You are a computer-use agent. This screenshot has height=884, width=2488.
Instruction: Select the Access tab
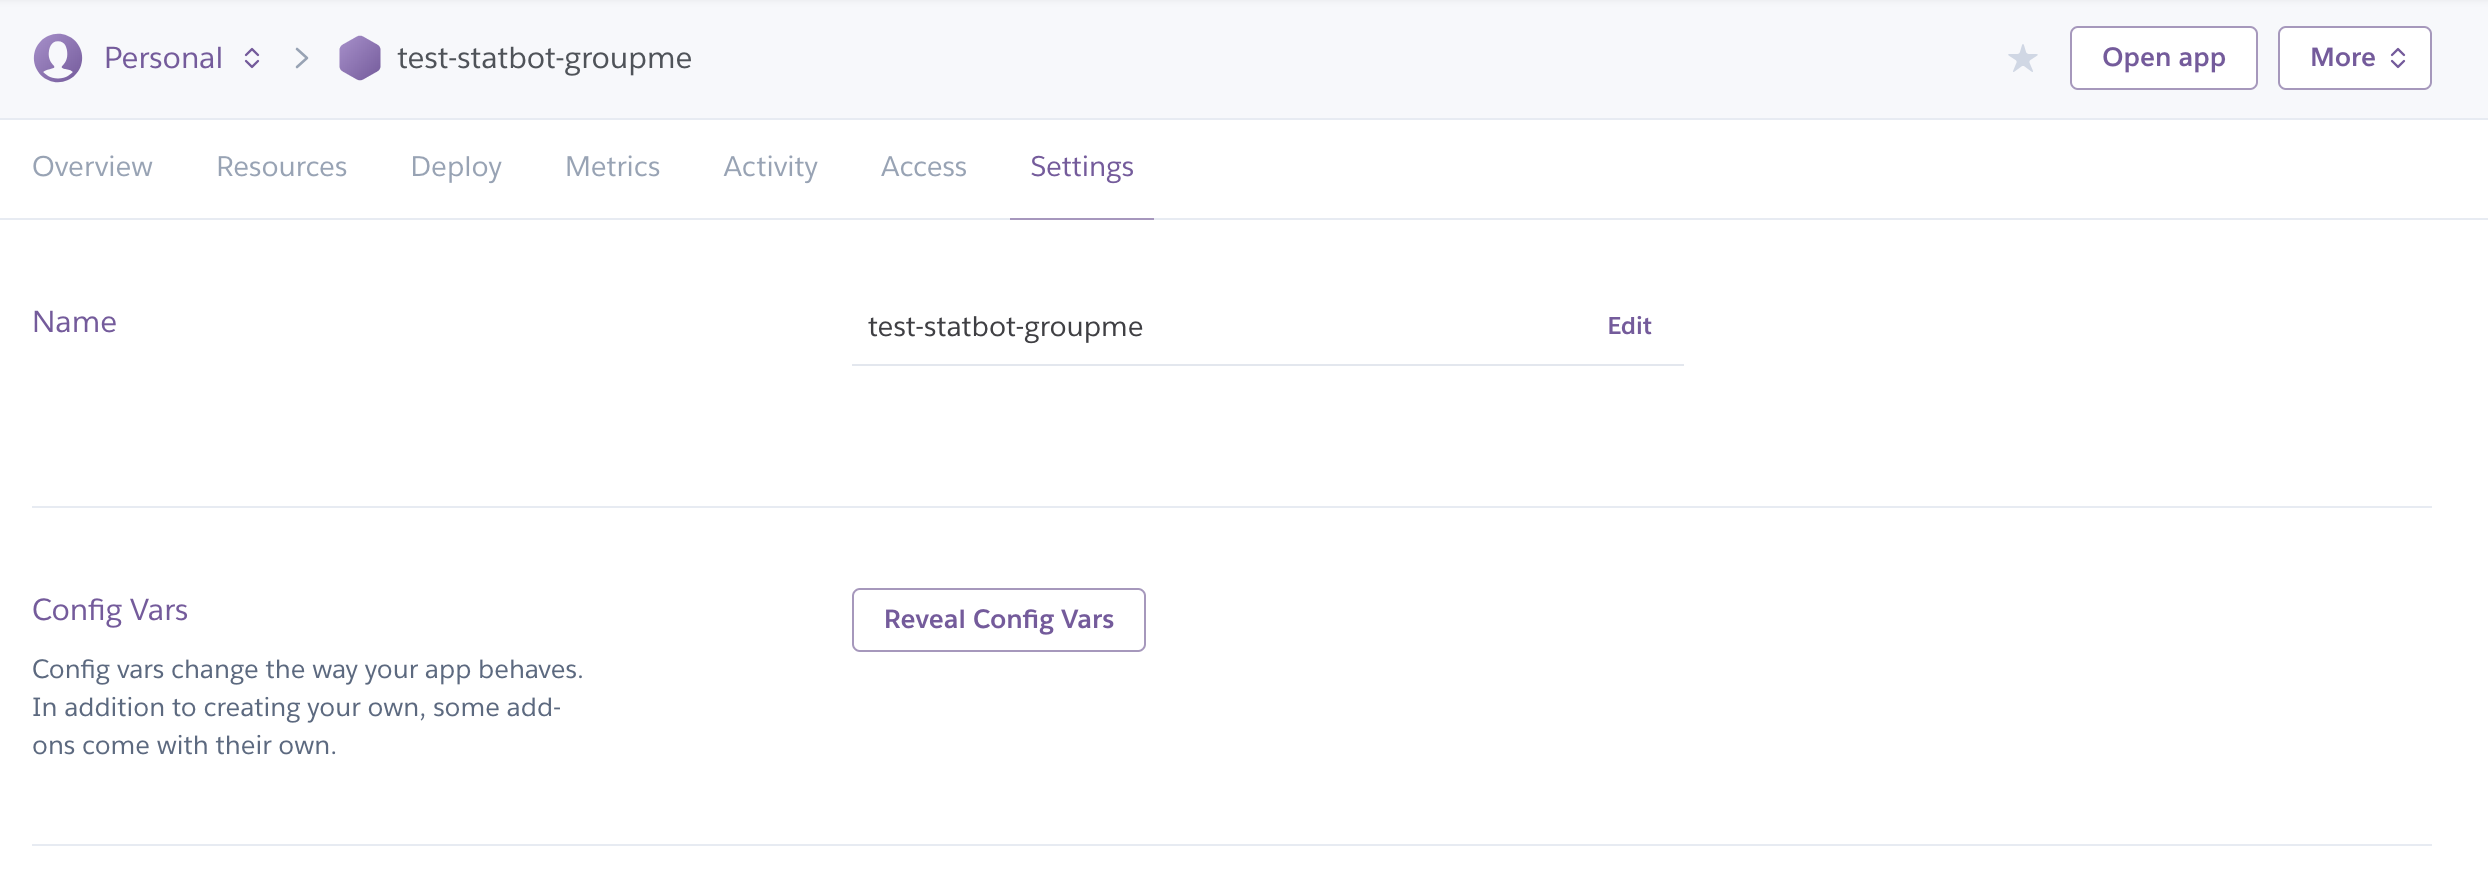tap(923, 166)
